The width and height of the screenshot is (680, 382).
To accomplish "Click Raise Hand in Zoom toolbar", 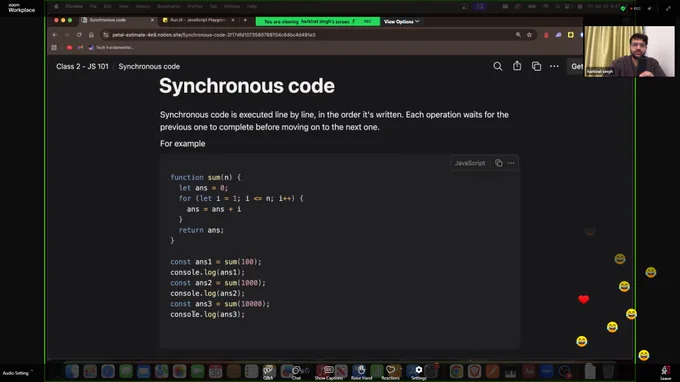I will click(x=361, y=372).
